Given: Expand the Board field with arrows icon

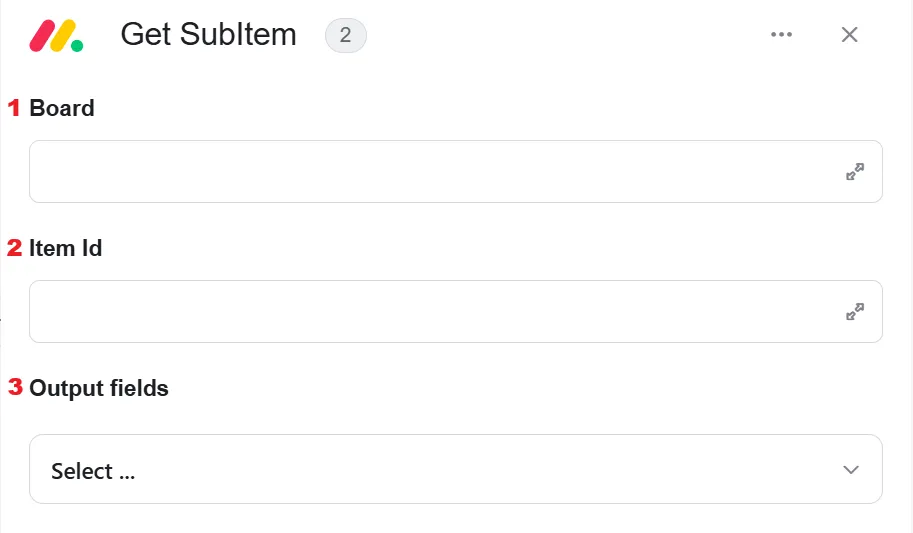Looking at the screenshot, I should click(855, 171).
